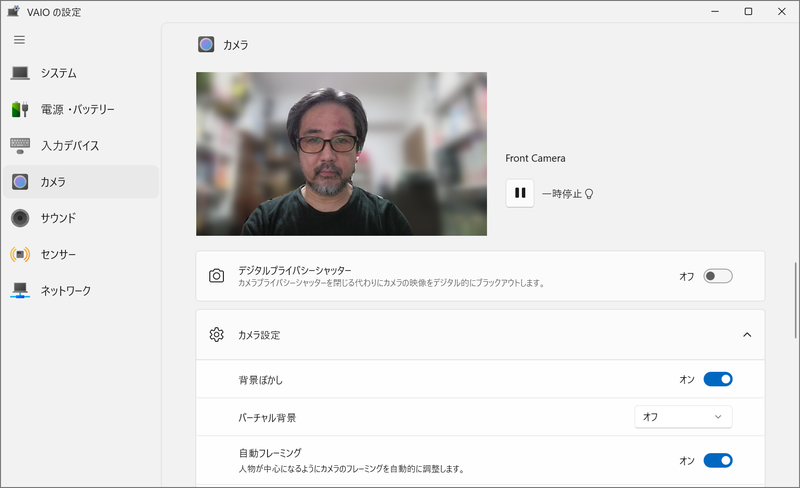The width and height of the screenshot is (800, 488).
Task: Click the デジタルプライバシーシャッター camera icon
Action: 216,276
